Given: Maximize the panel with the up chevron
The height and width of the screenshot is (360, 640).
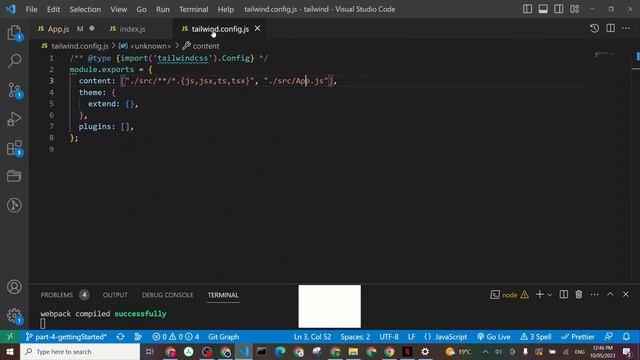Looking at the screenshot, I should coord(610,294).
